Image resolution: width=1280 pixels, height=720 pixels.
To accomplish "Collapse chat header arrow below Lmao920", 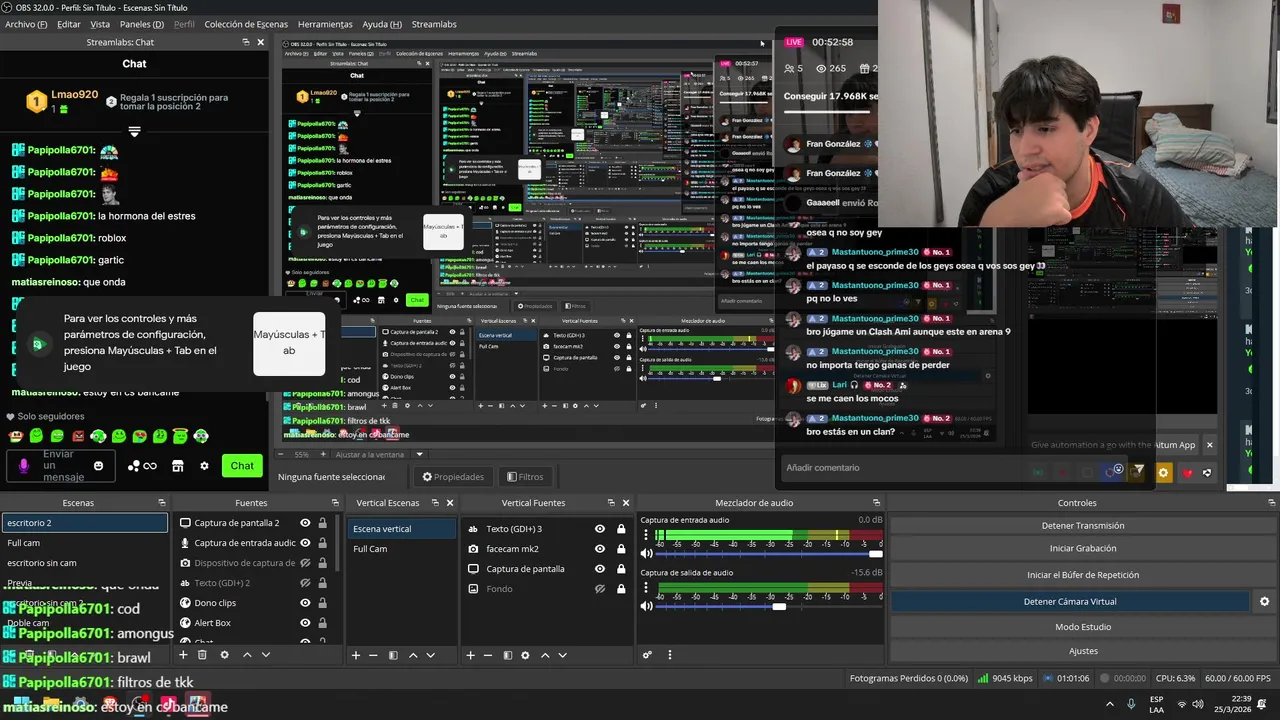I will tap(134, 131).
